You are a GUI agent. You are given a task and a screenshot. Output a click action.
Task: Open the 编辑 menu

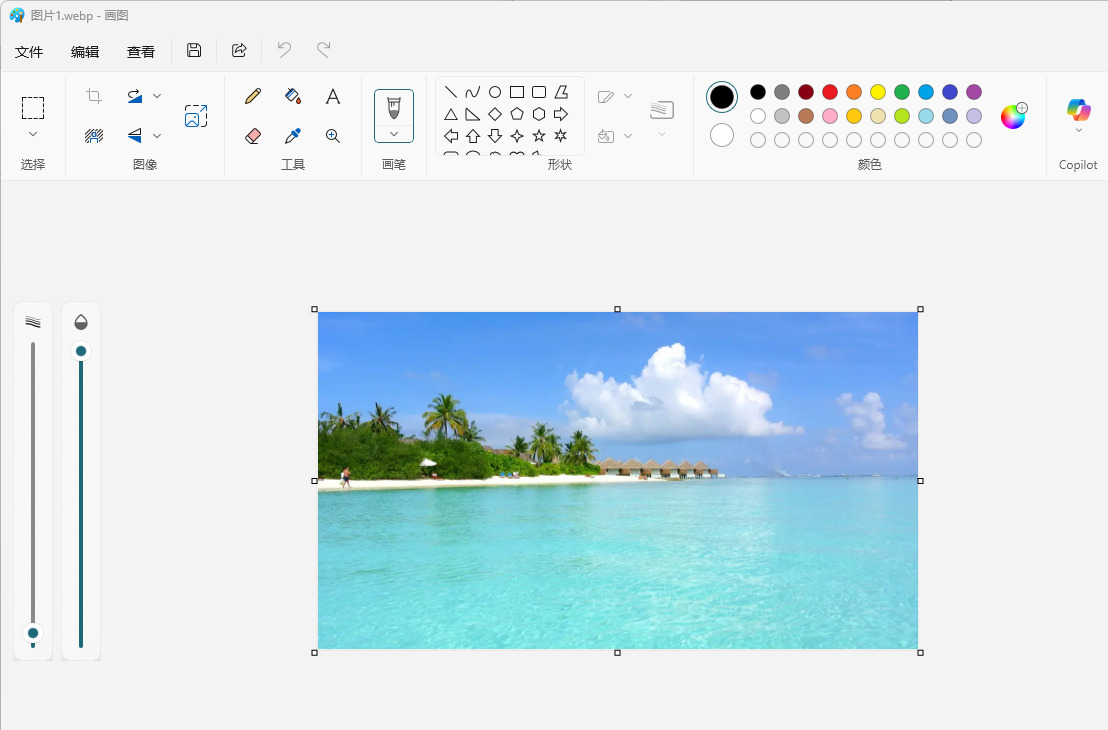tap(85, 52)
